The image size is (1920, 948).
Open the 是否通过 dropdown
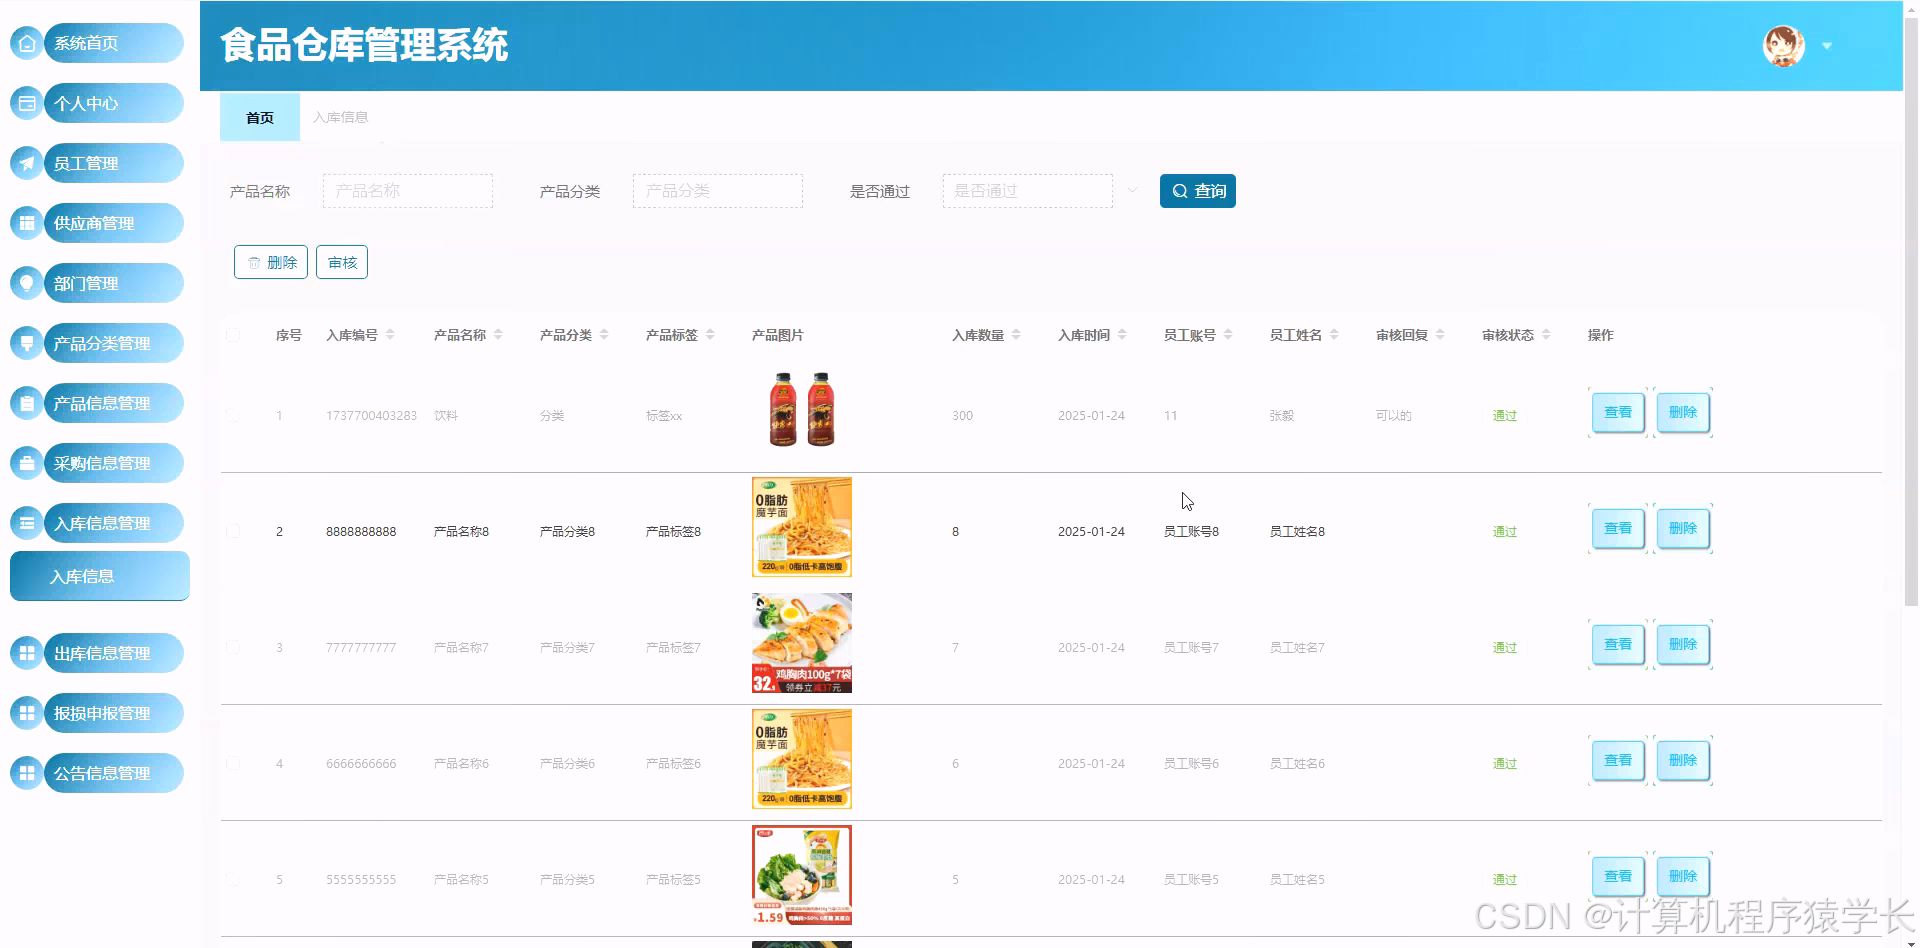[x=1027, y=189]
